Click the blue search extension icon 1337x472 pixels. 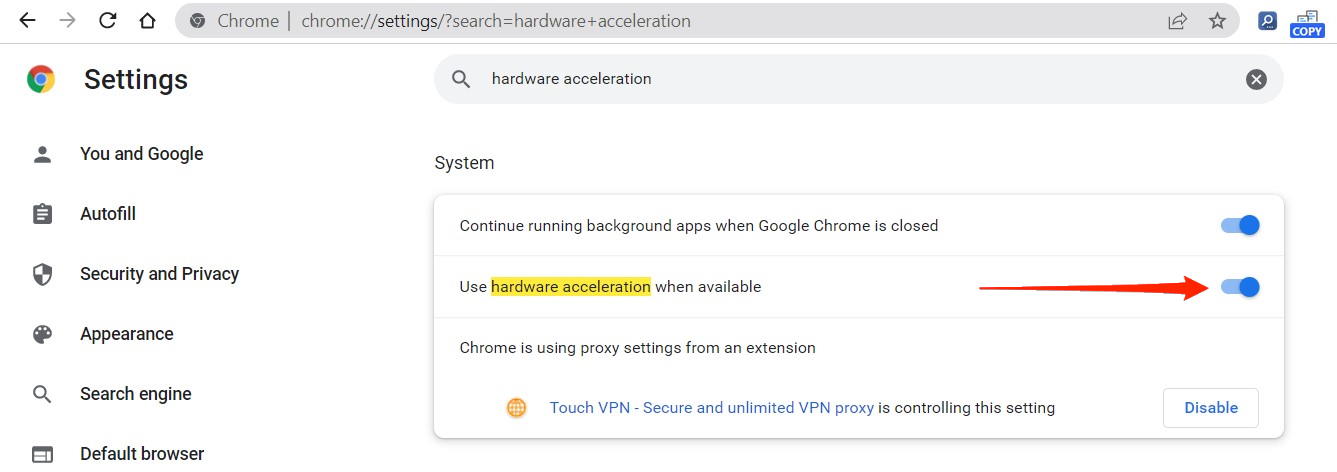point(1267,20)
